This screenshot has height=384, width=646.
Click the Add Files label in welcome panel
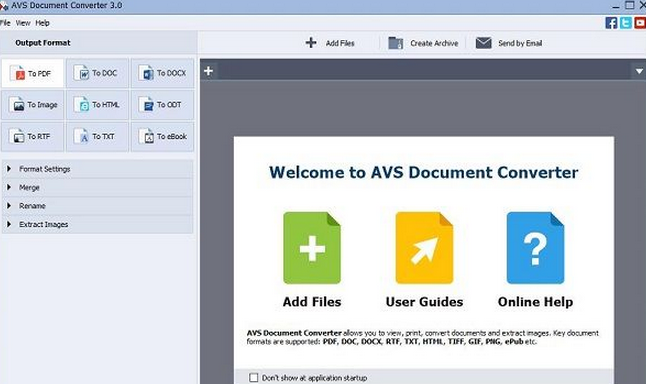(x=312, y=302)
